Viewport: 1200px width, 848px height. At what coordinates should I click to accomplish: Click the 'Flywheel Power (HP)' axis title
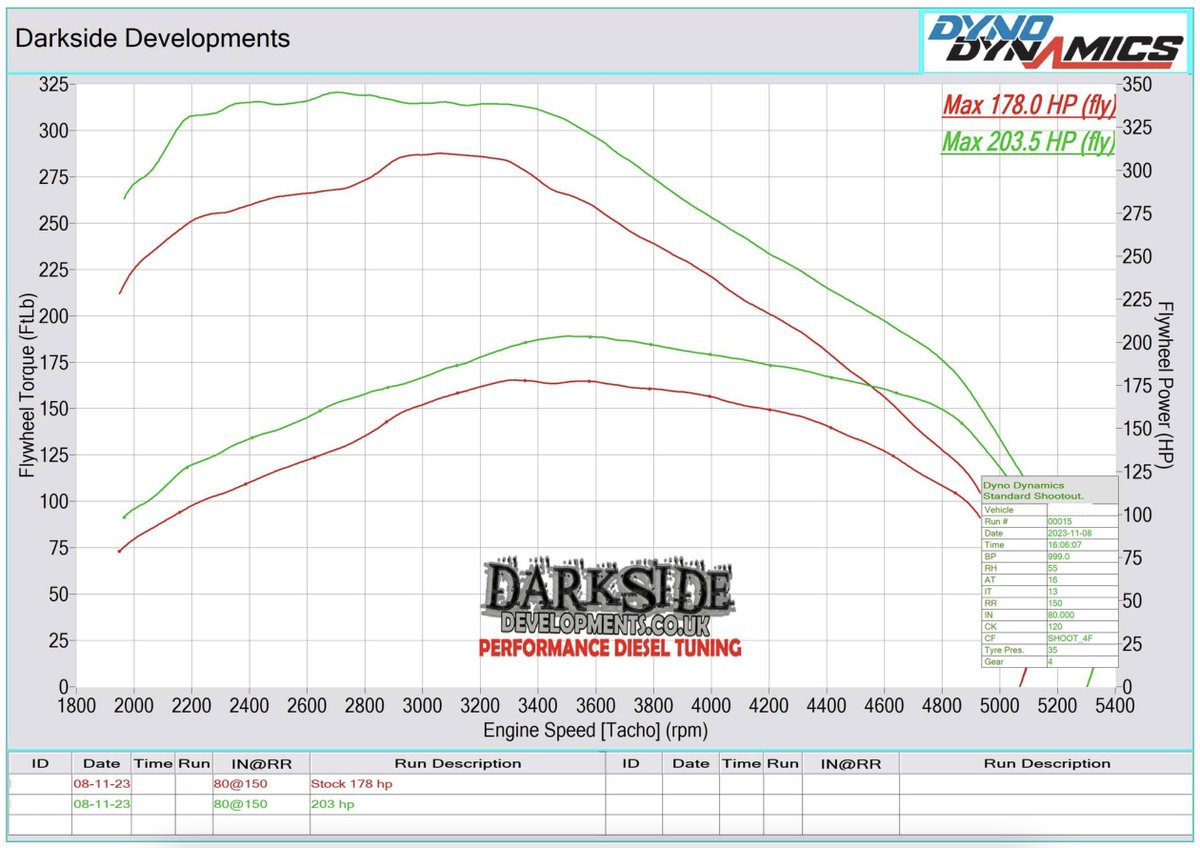click(1165, 385)
